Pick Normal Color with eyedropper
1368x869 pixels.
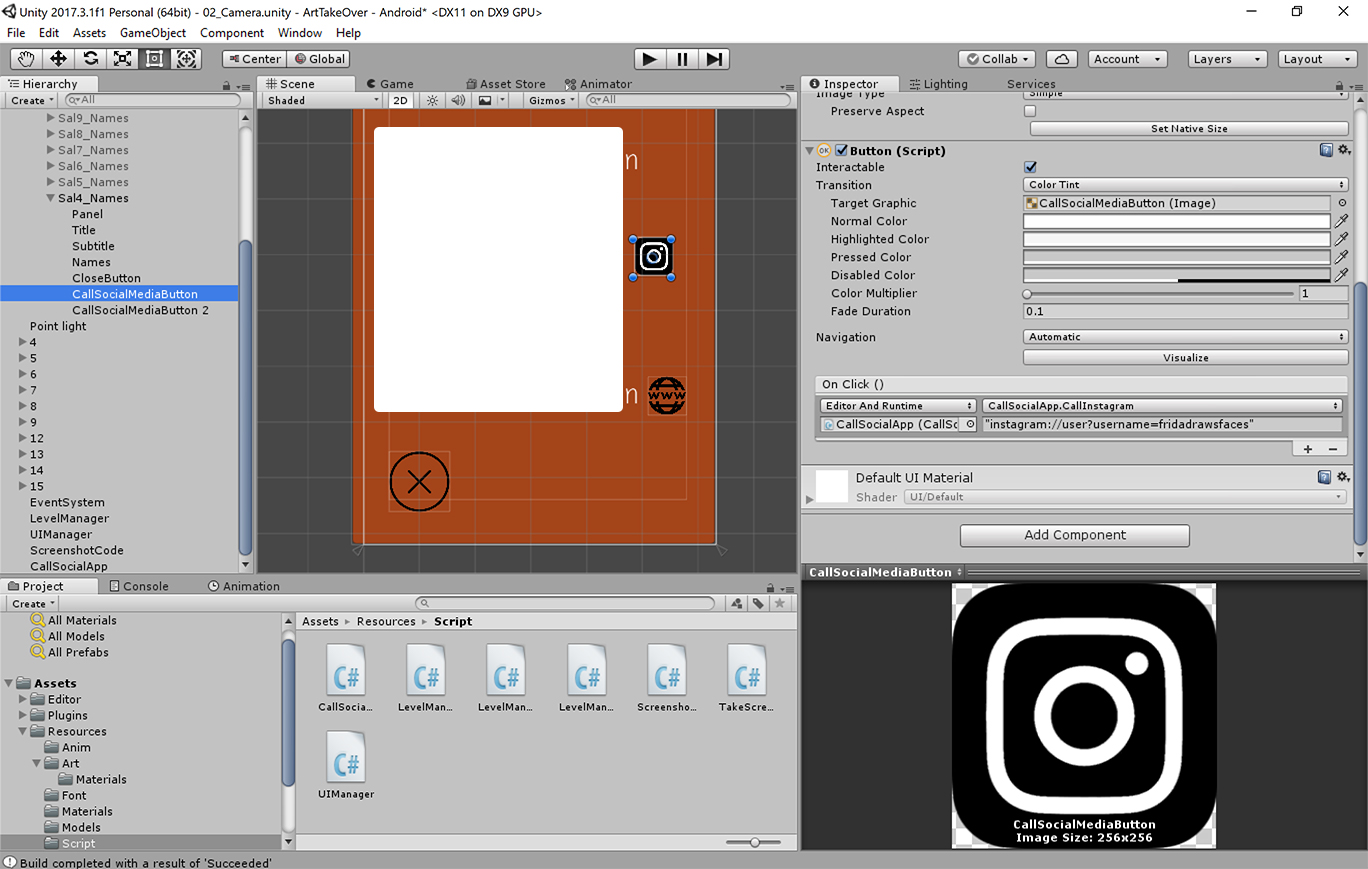pyautogui.click(x=1342, y=221)
